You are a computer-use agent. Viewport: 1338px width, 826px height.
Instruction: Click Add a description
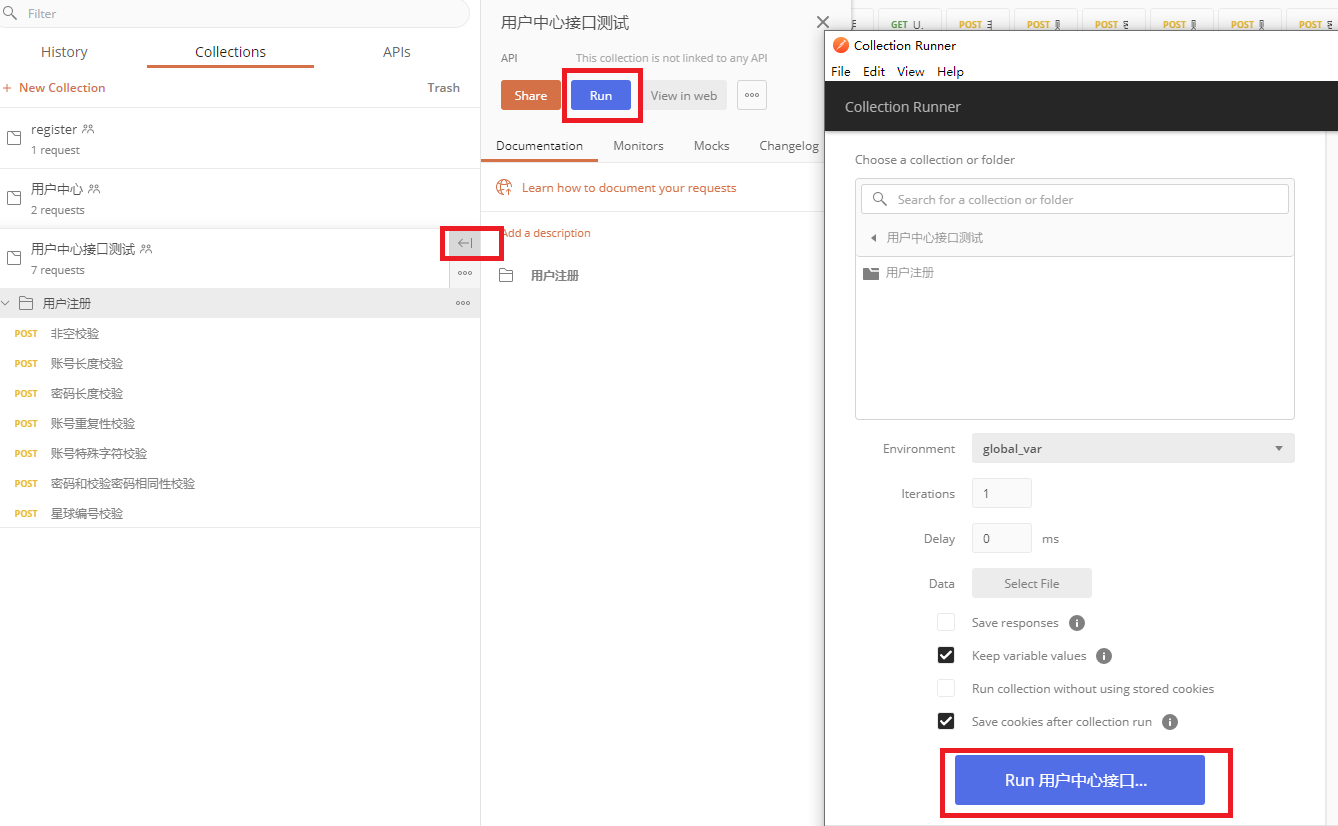coord(546,232)
